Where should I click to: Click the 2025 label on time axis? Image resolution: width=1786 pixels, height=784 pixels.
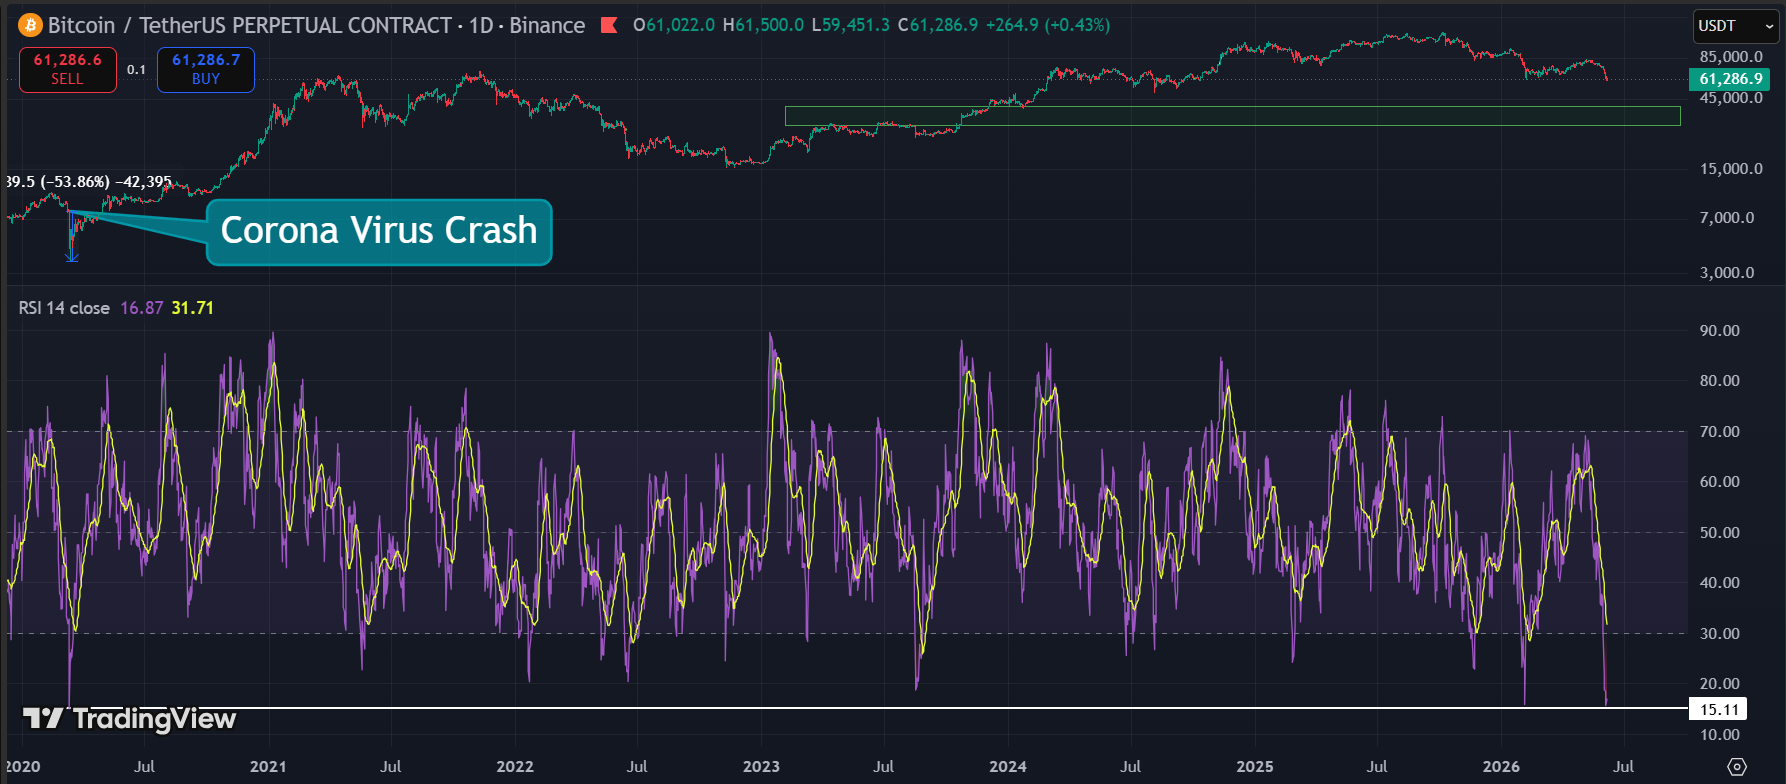click(1255, 766)
